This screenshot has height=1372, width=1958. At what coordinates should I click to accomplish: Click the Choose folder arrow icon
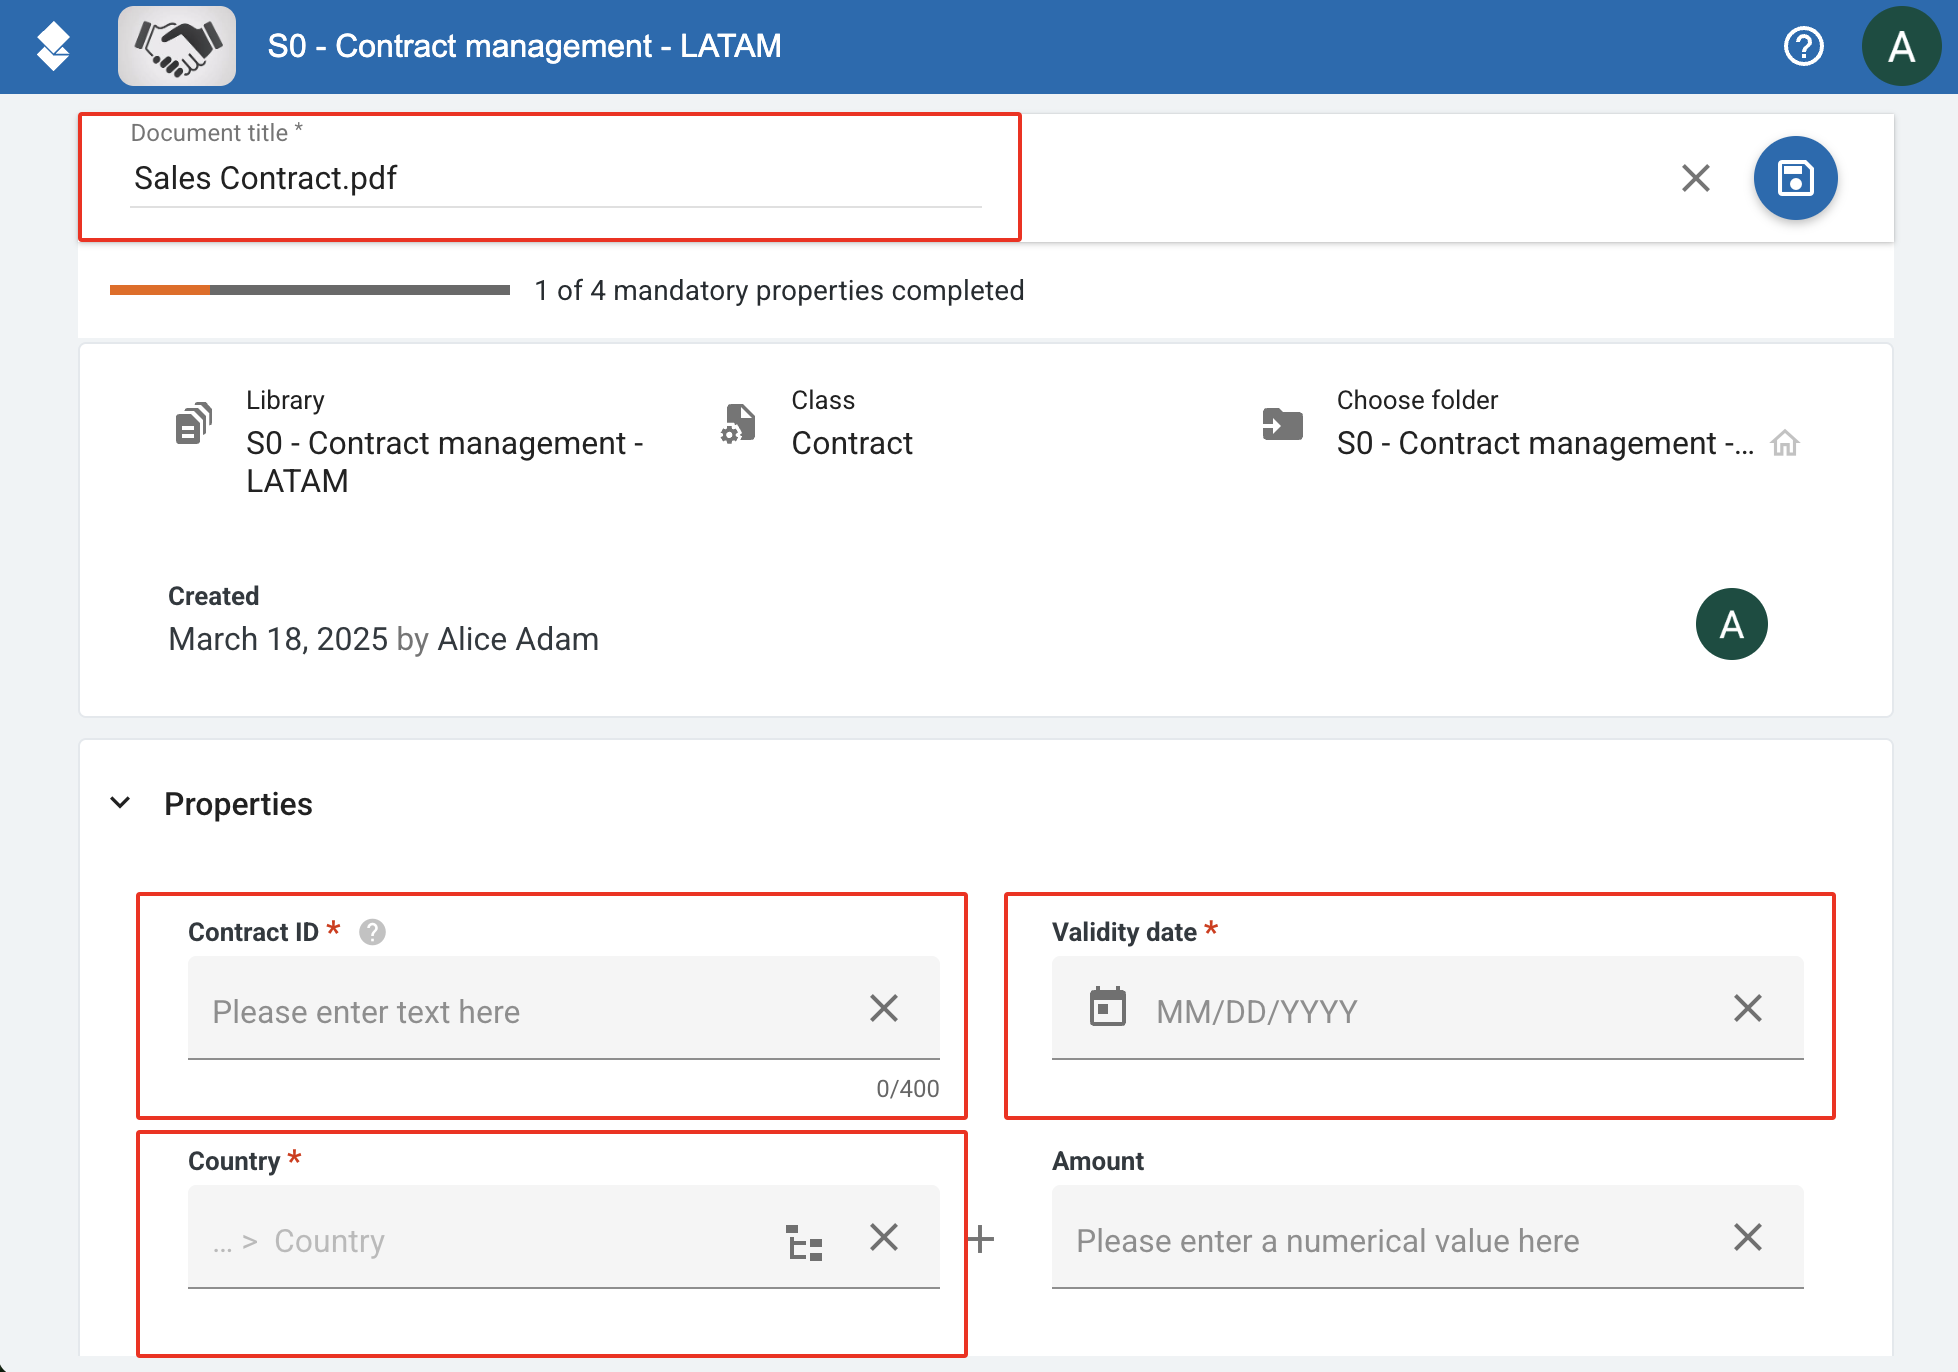click(x=1283, y=424)
